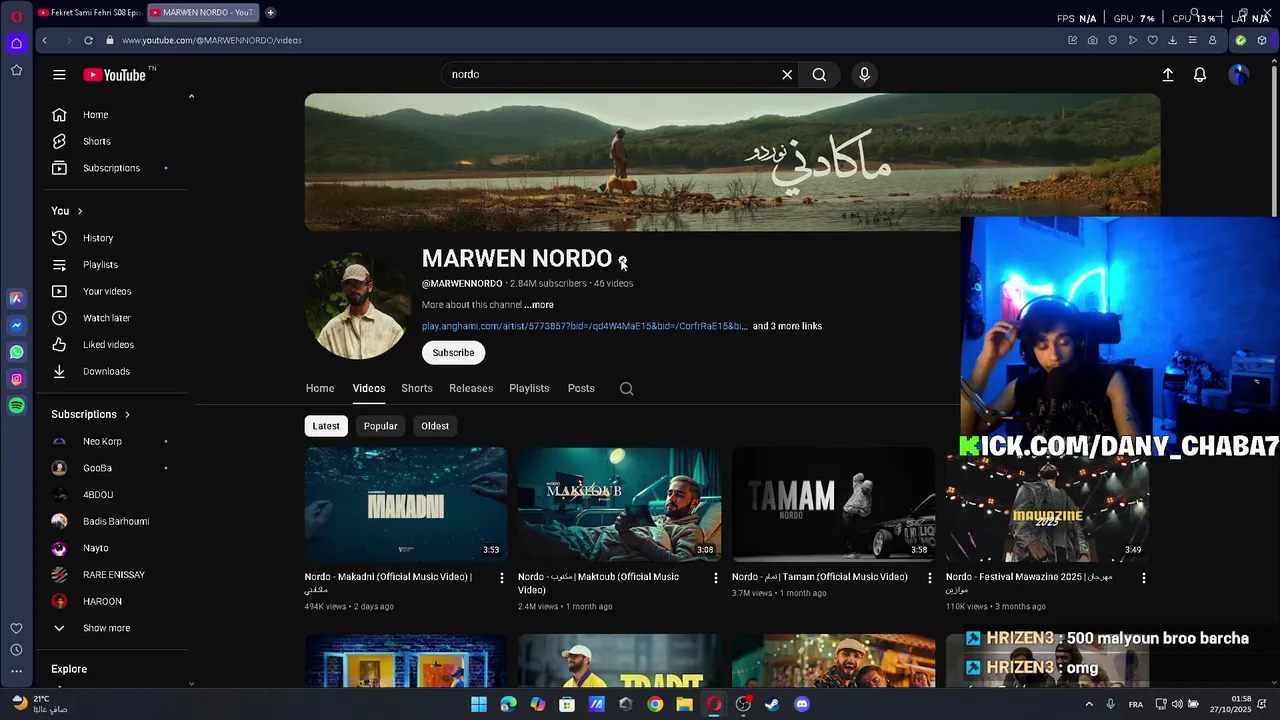Open WhatsApp in Opera sidebar
1280x720 pixels.
(x=16, y=352)
